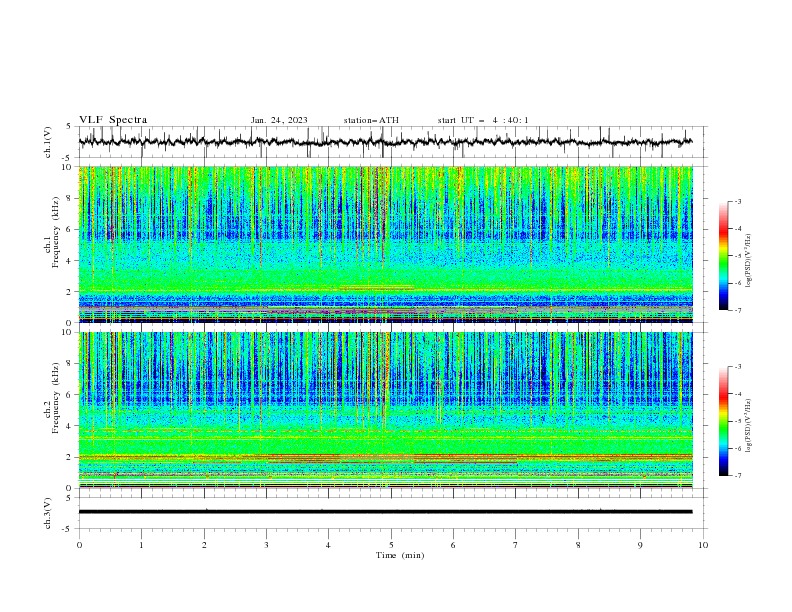Click the "ch.3(V)" axis label

point(48,513)
